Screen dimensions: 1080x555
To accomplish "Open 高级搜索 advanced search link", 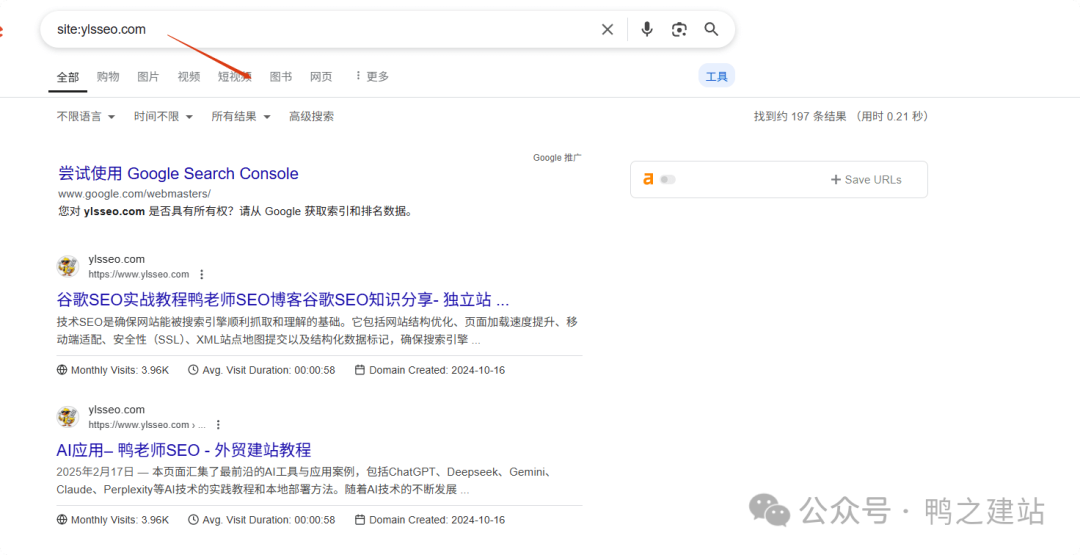I will (x=311, y=116).
